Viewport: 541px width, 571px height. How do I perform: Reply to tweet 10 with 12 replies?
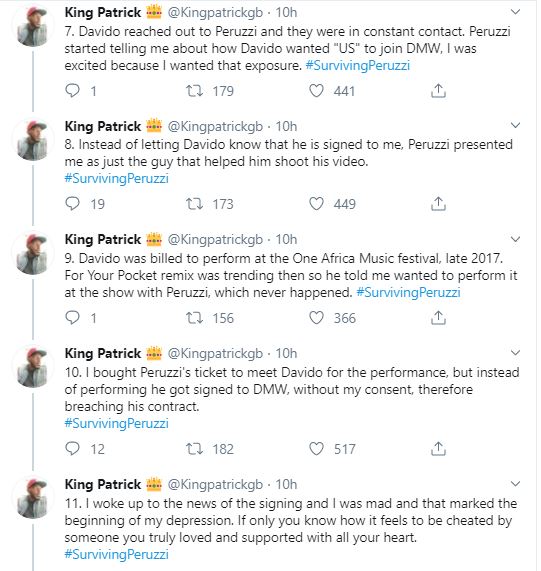tap(72, 449)
